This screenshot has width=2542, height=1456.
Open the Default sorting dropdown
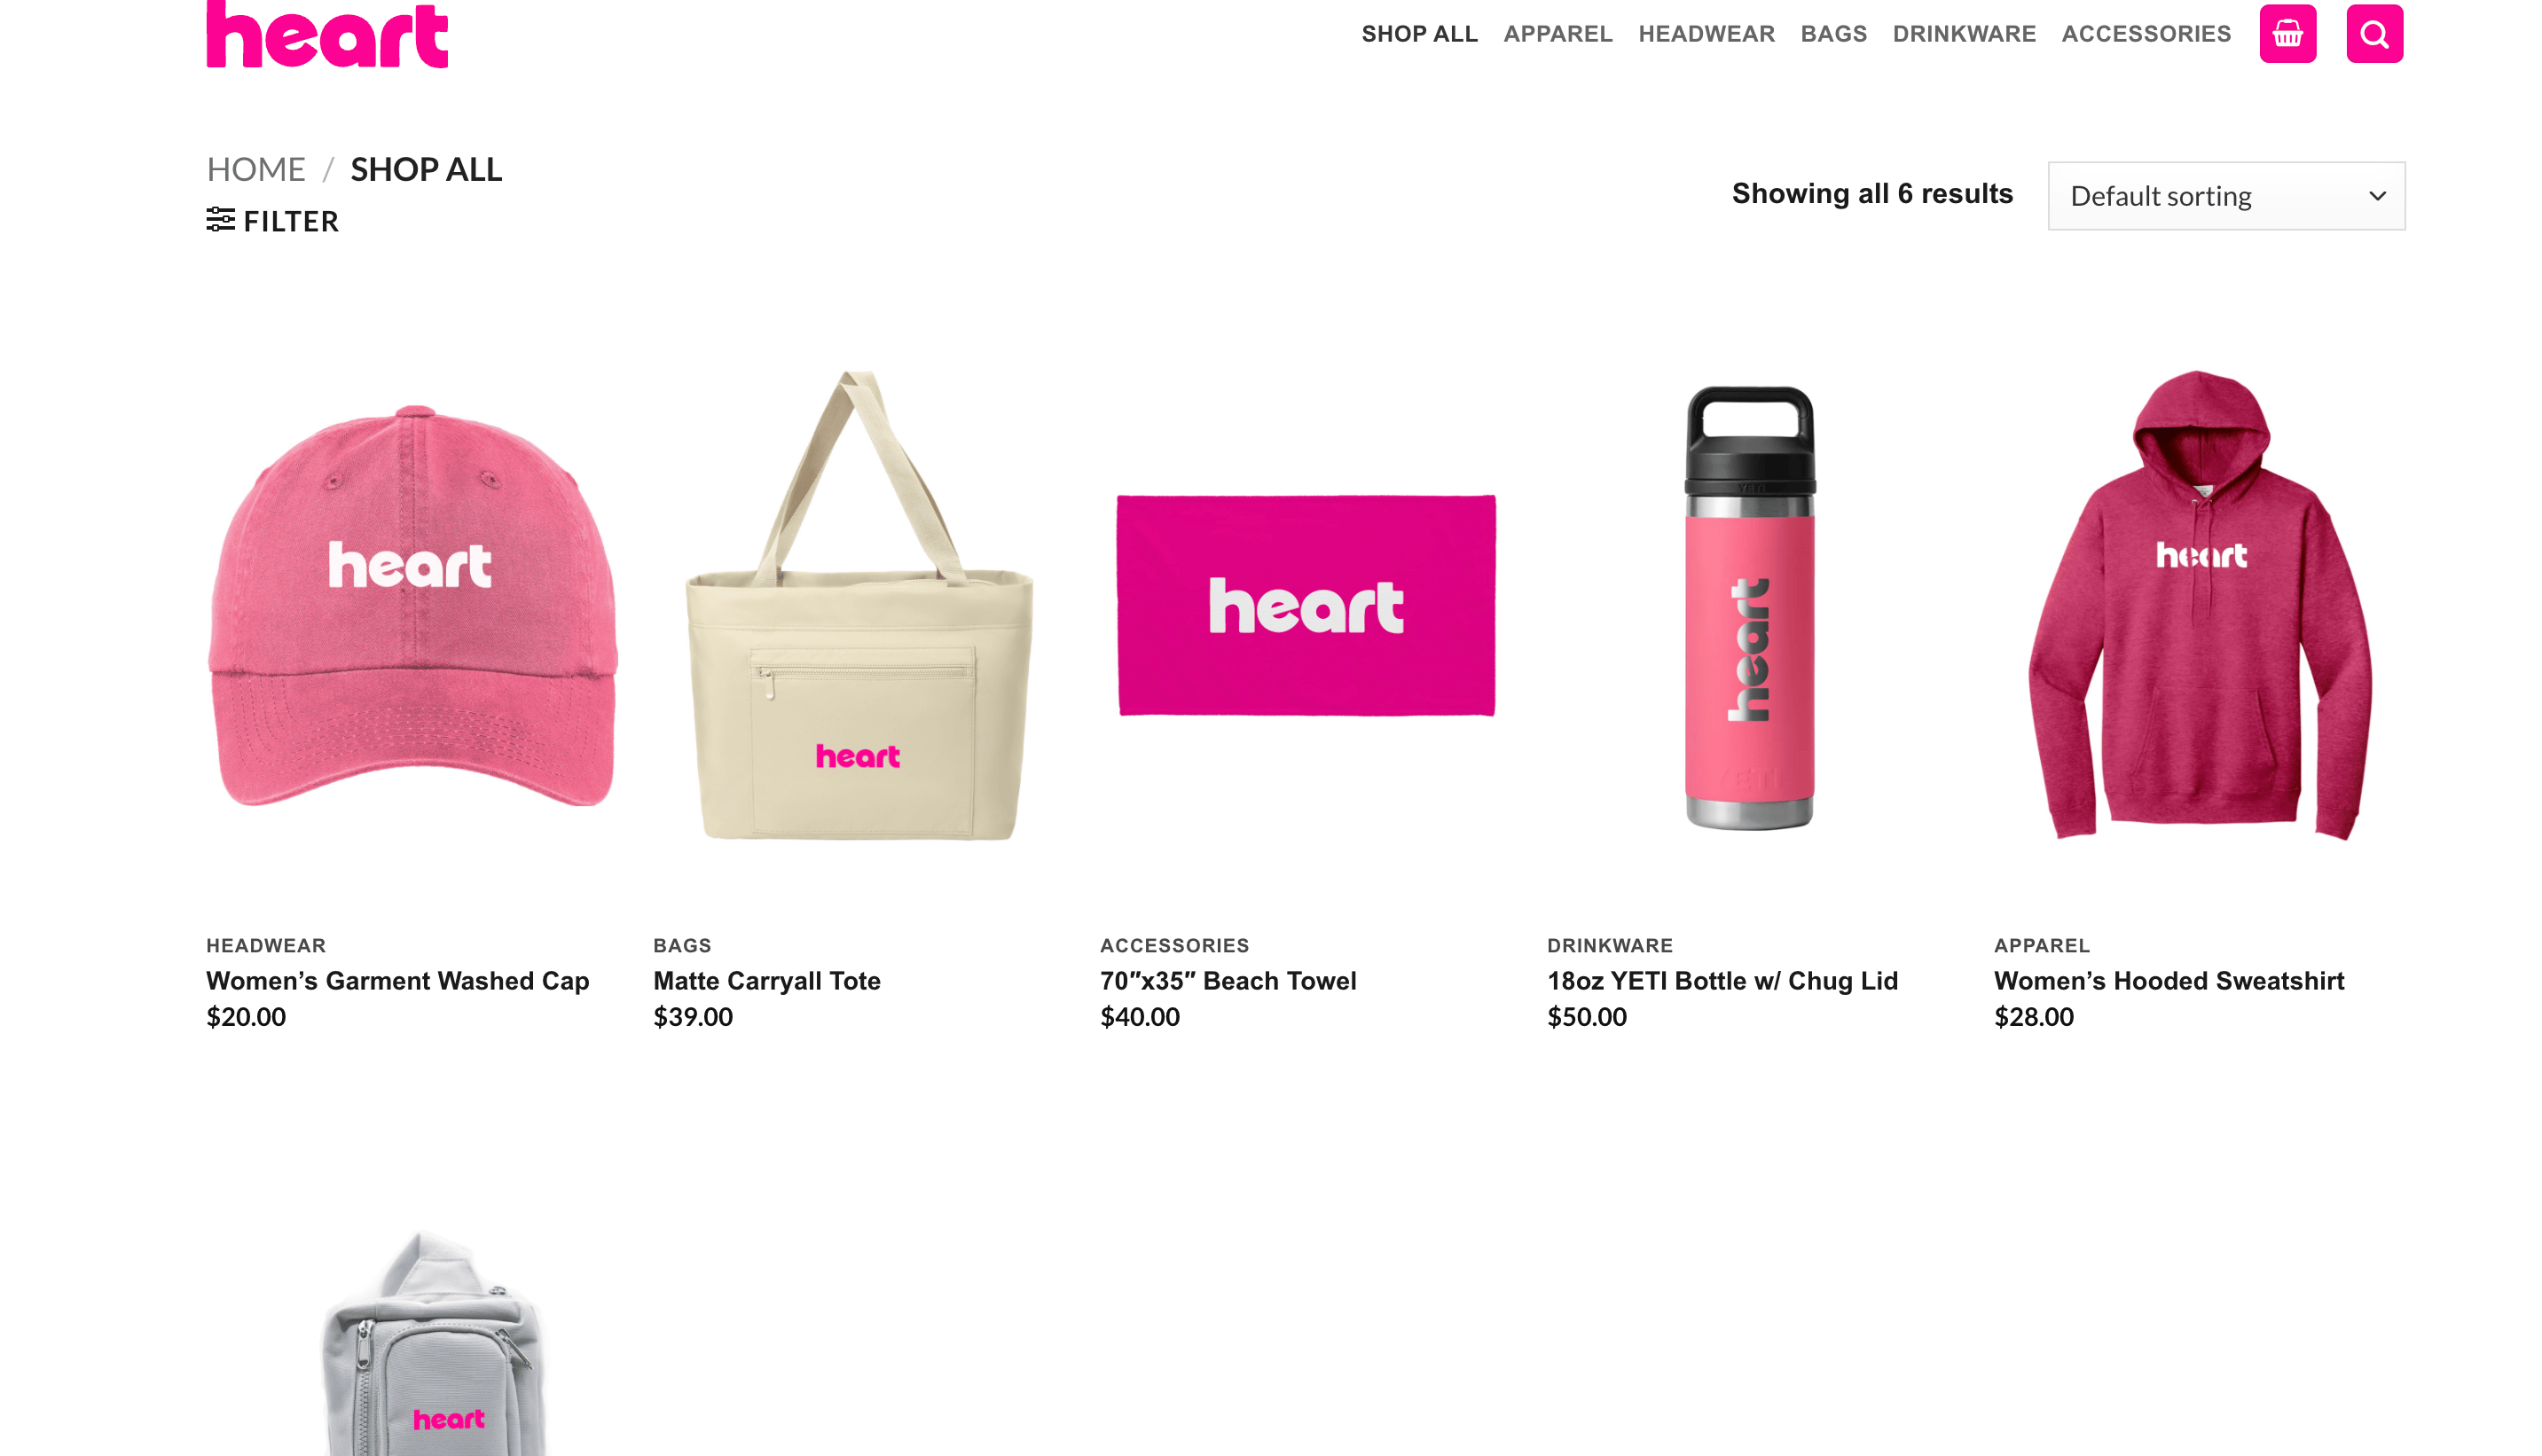point(2226,196)
